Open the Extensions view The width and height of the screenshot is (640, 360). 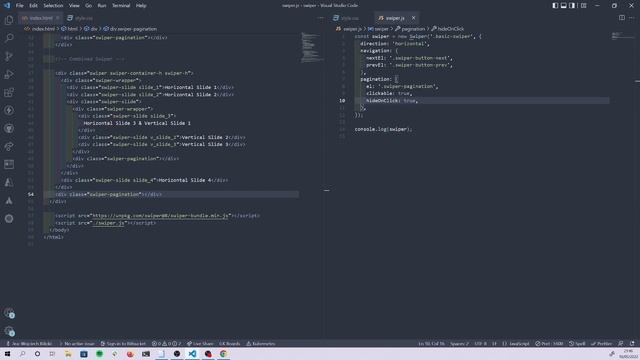tap(9, 92)
